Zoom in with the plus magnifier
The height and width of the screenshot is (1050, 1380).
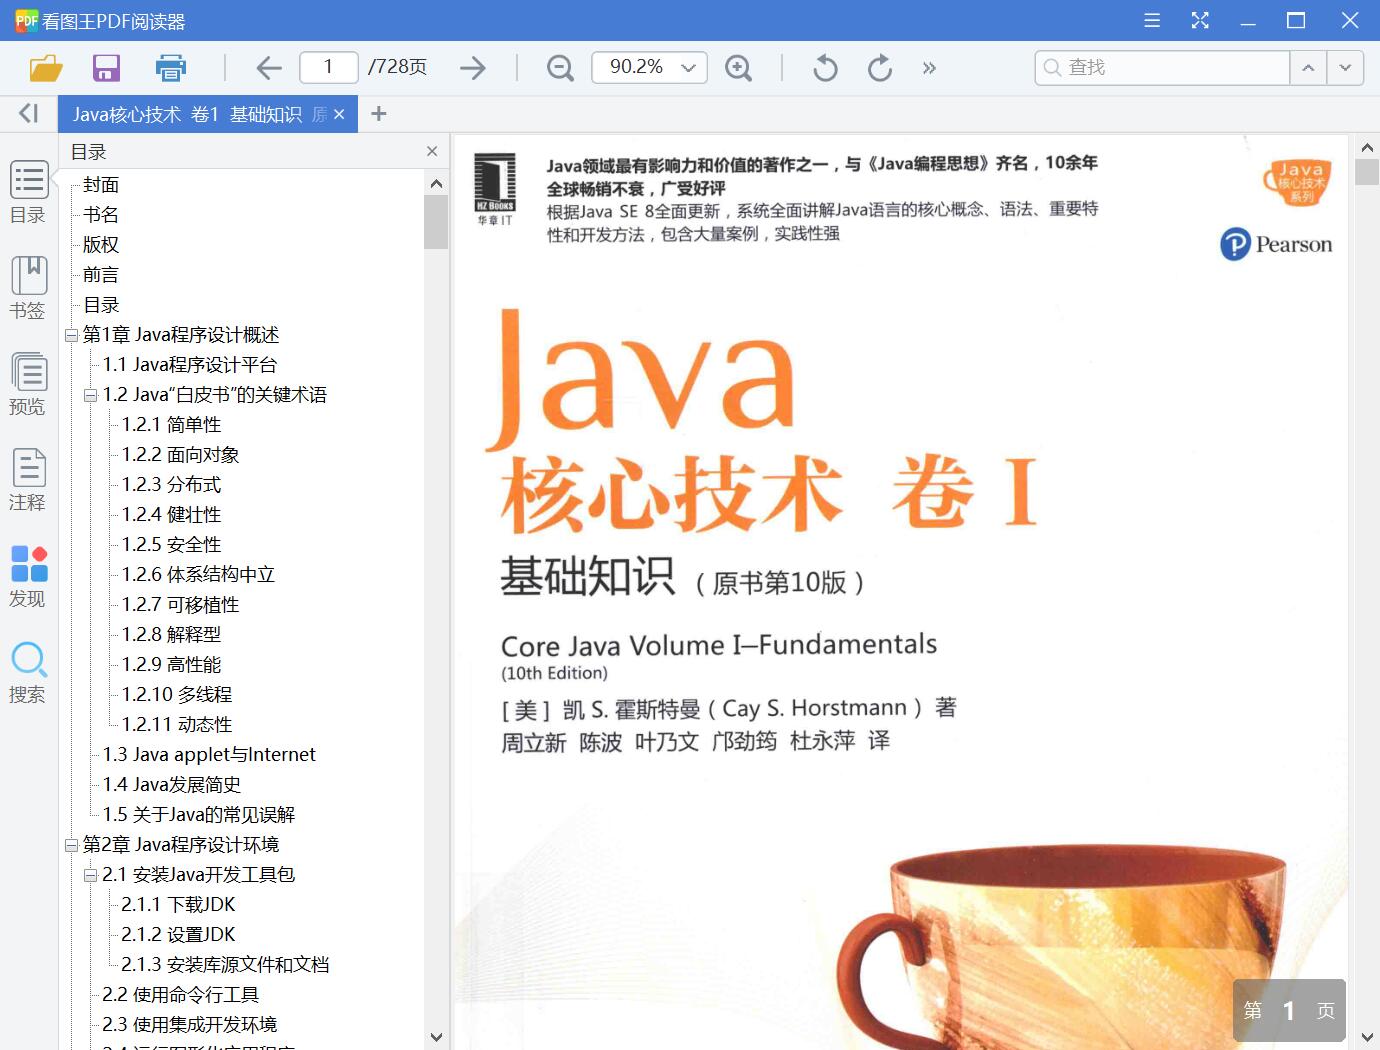coord(738,68)
